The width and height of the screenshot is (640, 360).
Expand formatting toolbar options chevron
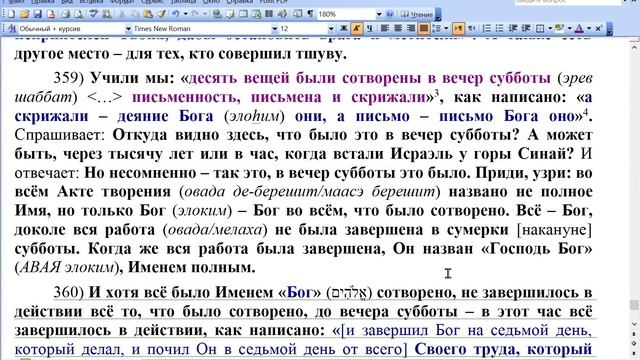(609, 29)
